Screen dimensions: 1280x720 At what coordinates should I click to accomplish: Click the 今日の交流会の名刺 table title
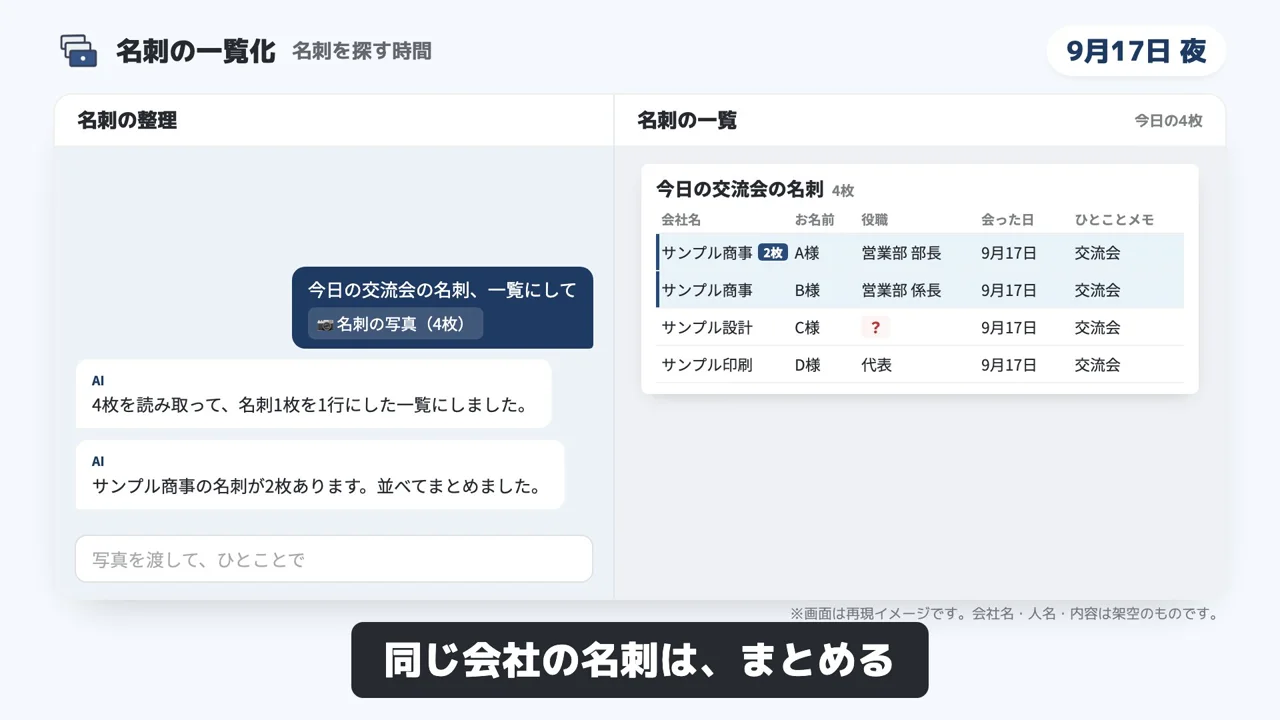tap(739, 189)
